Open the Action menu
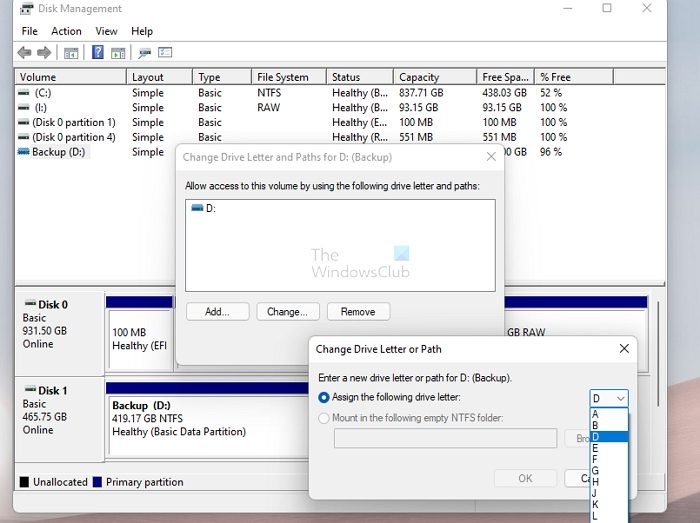This screenshot has width=700, height=523. pyautogui.click(x=66, y=31)
